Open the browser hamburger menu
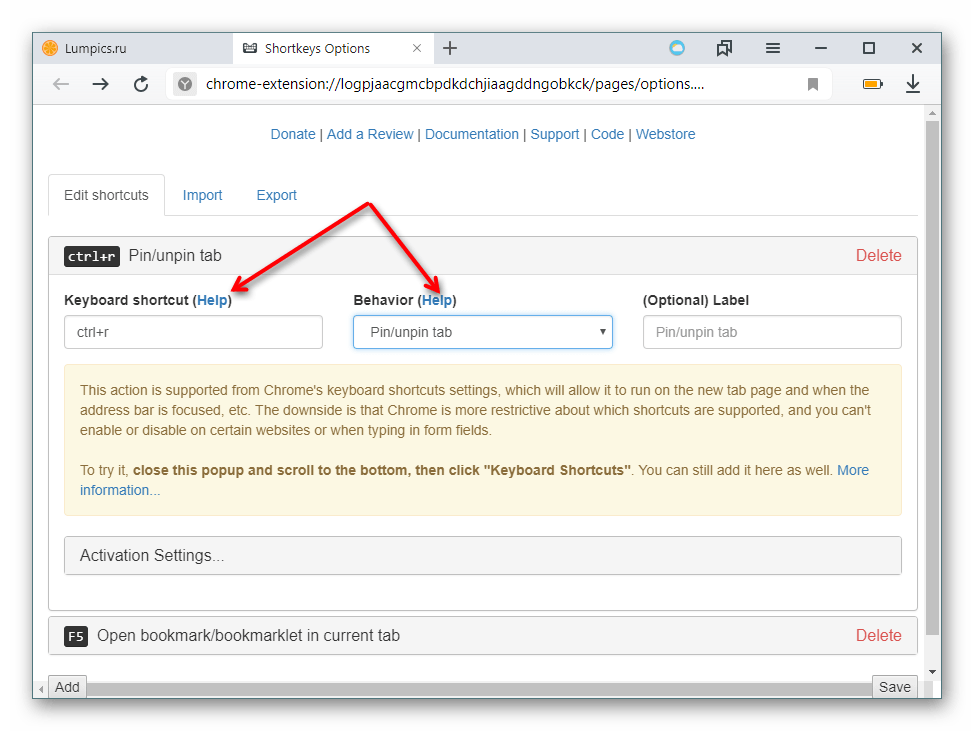Screen dimensions: 974x731 click(x=773, y=48)
